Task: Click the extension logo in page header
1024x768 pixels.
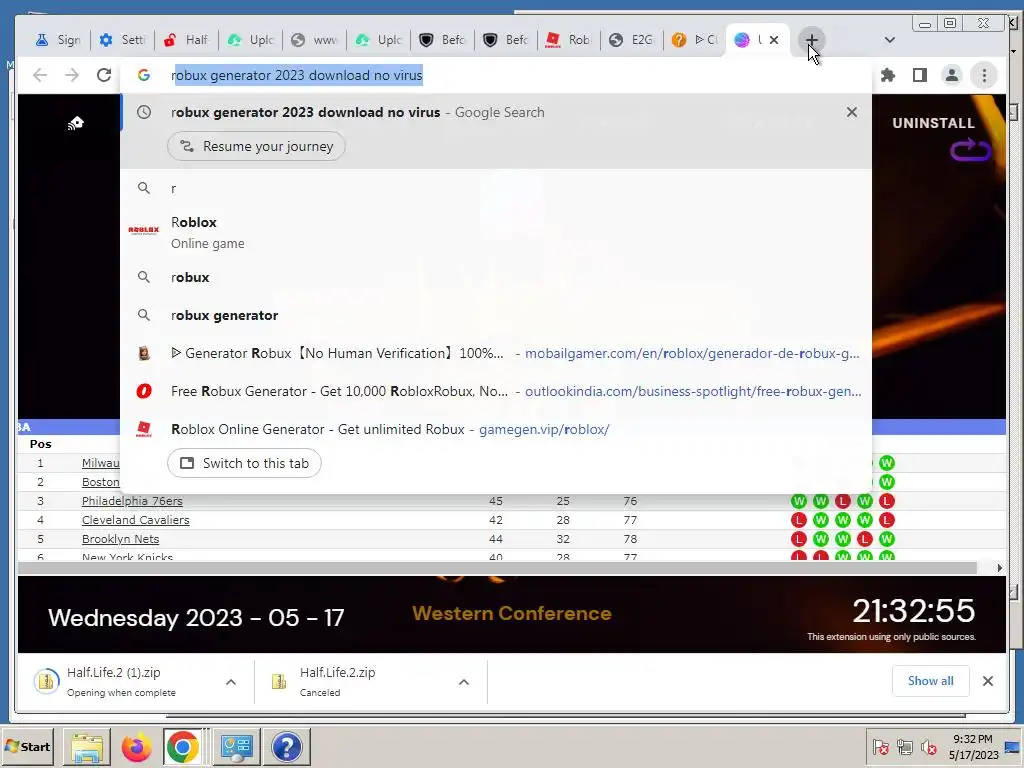Action: (76, 123)
